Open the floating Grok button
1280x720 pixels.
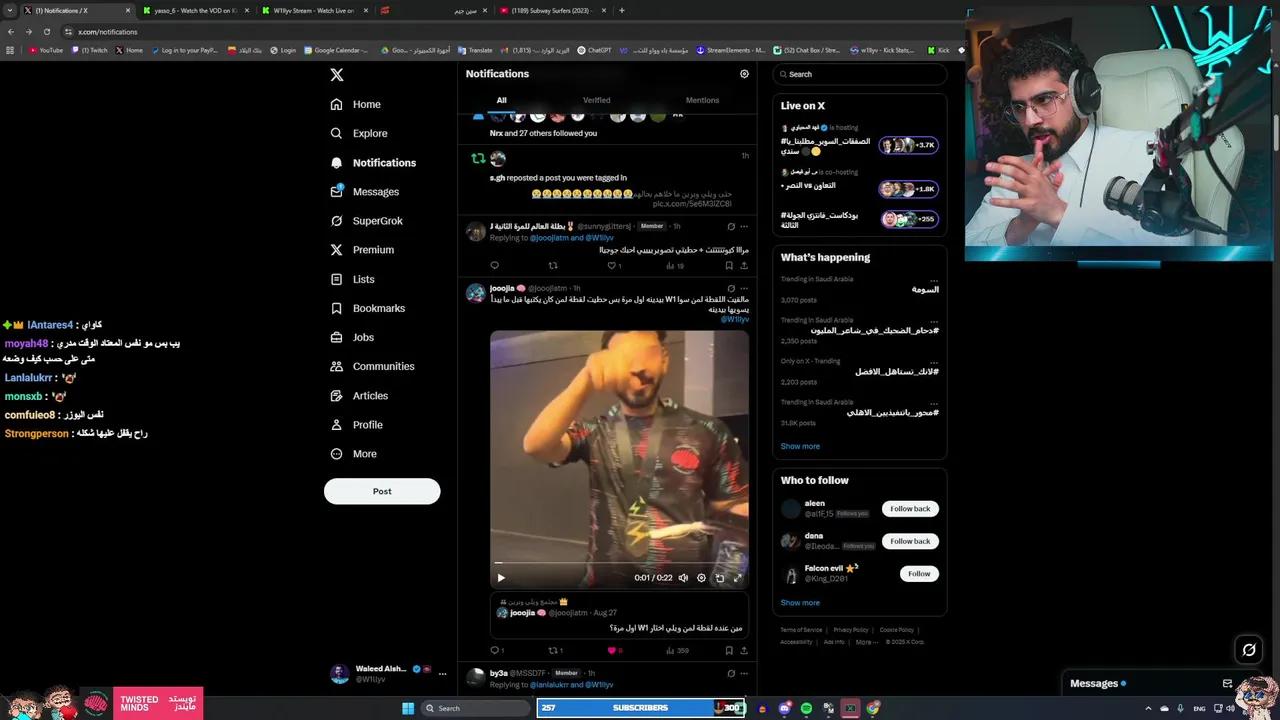1249,650
